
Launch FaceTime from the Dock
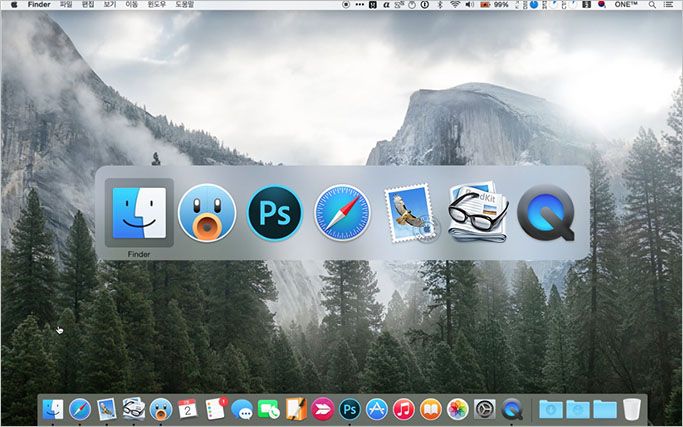coord(269,410)
